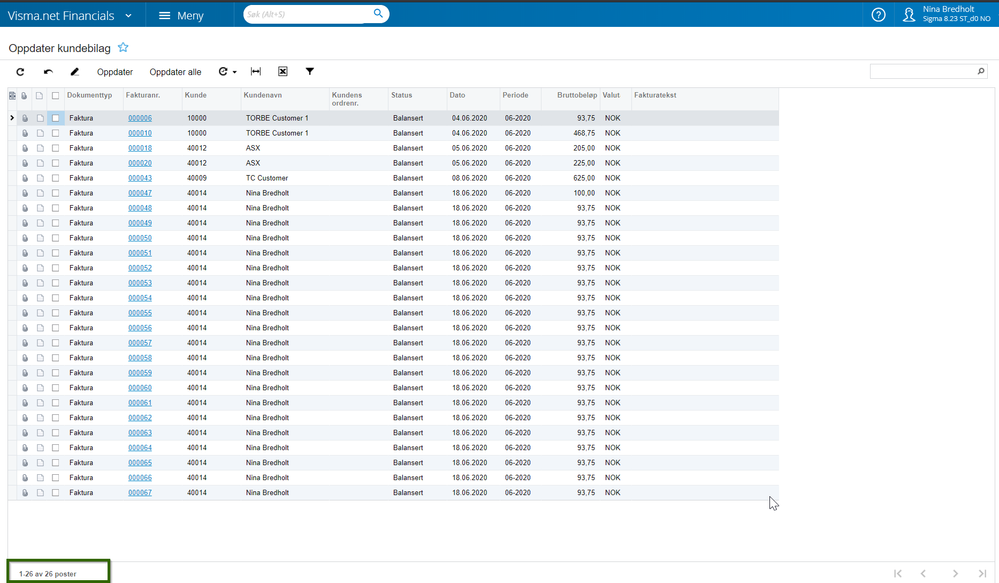Select checkbox for invoice 000043
The image size is (999, 583).
[x=55, y=178]
